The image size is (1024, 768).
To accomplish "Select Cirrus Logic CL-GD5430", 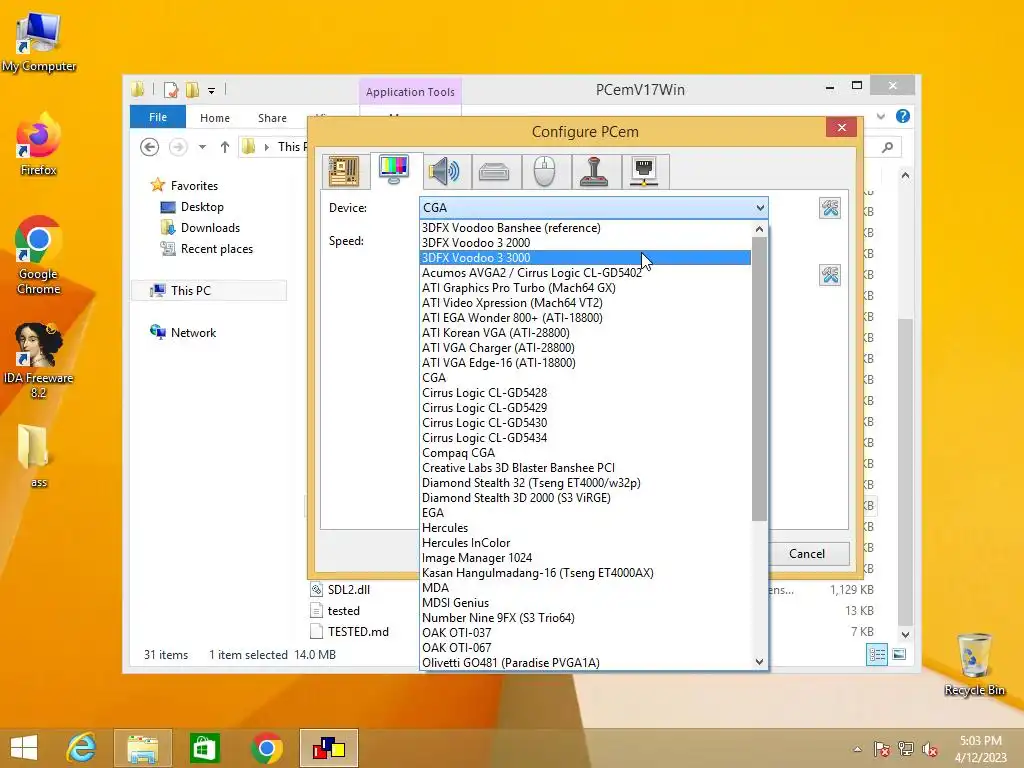I will click(585, 423).
